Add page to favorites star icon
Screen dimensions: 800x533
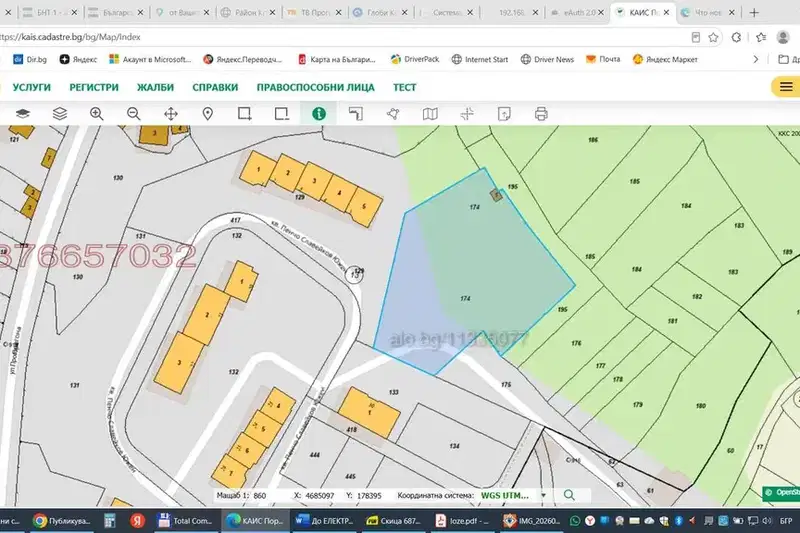pos(713,37)
